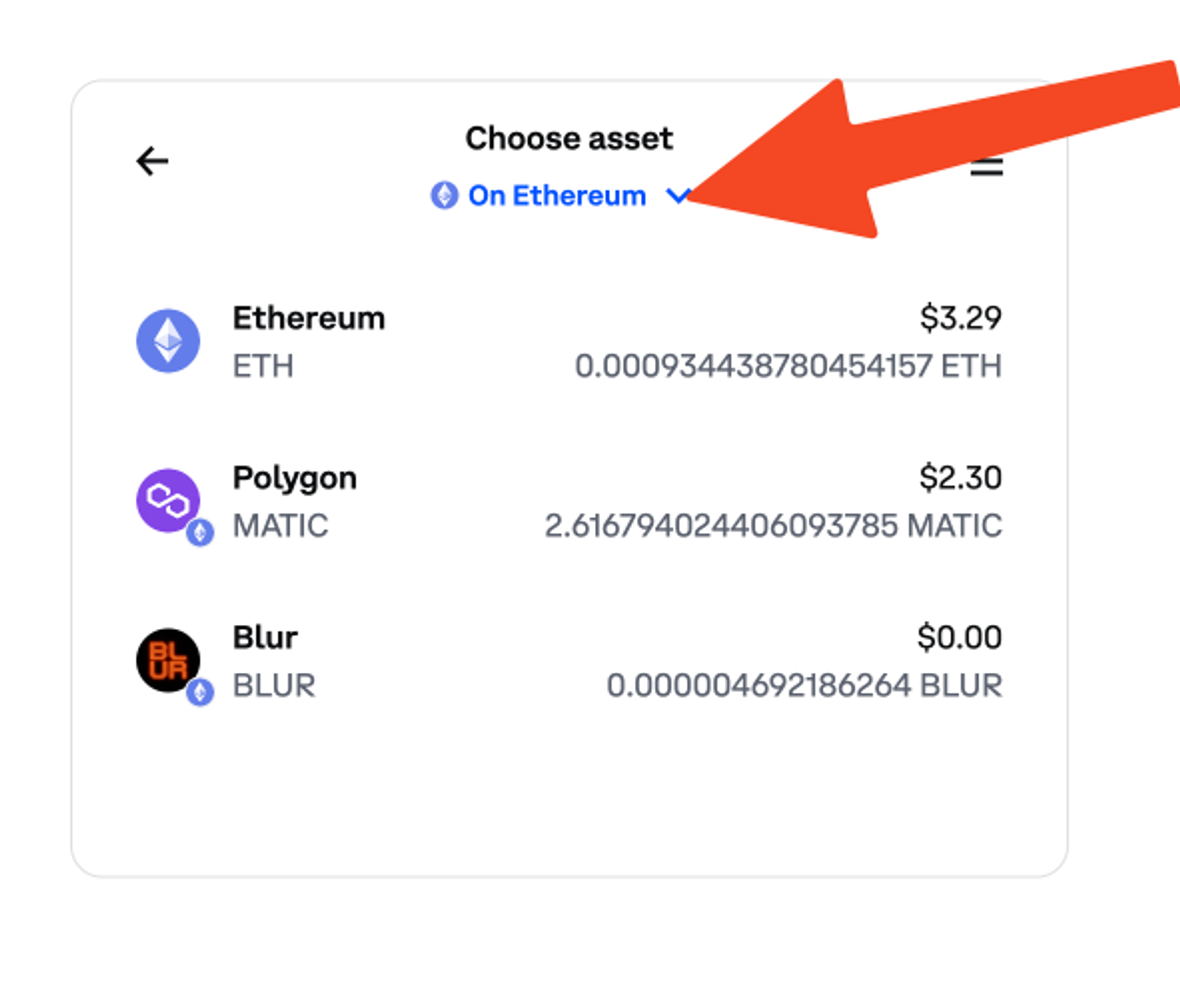Click the Ethereum badge on Polygon icon

200,533
